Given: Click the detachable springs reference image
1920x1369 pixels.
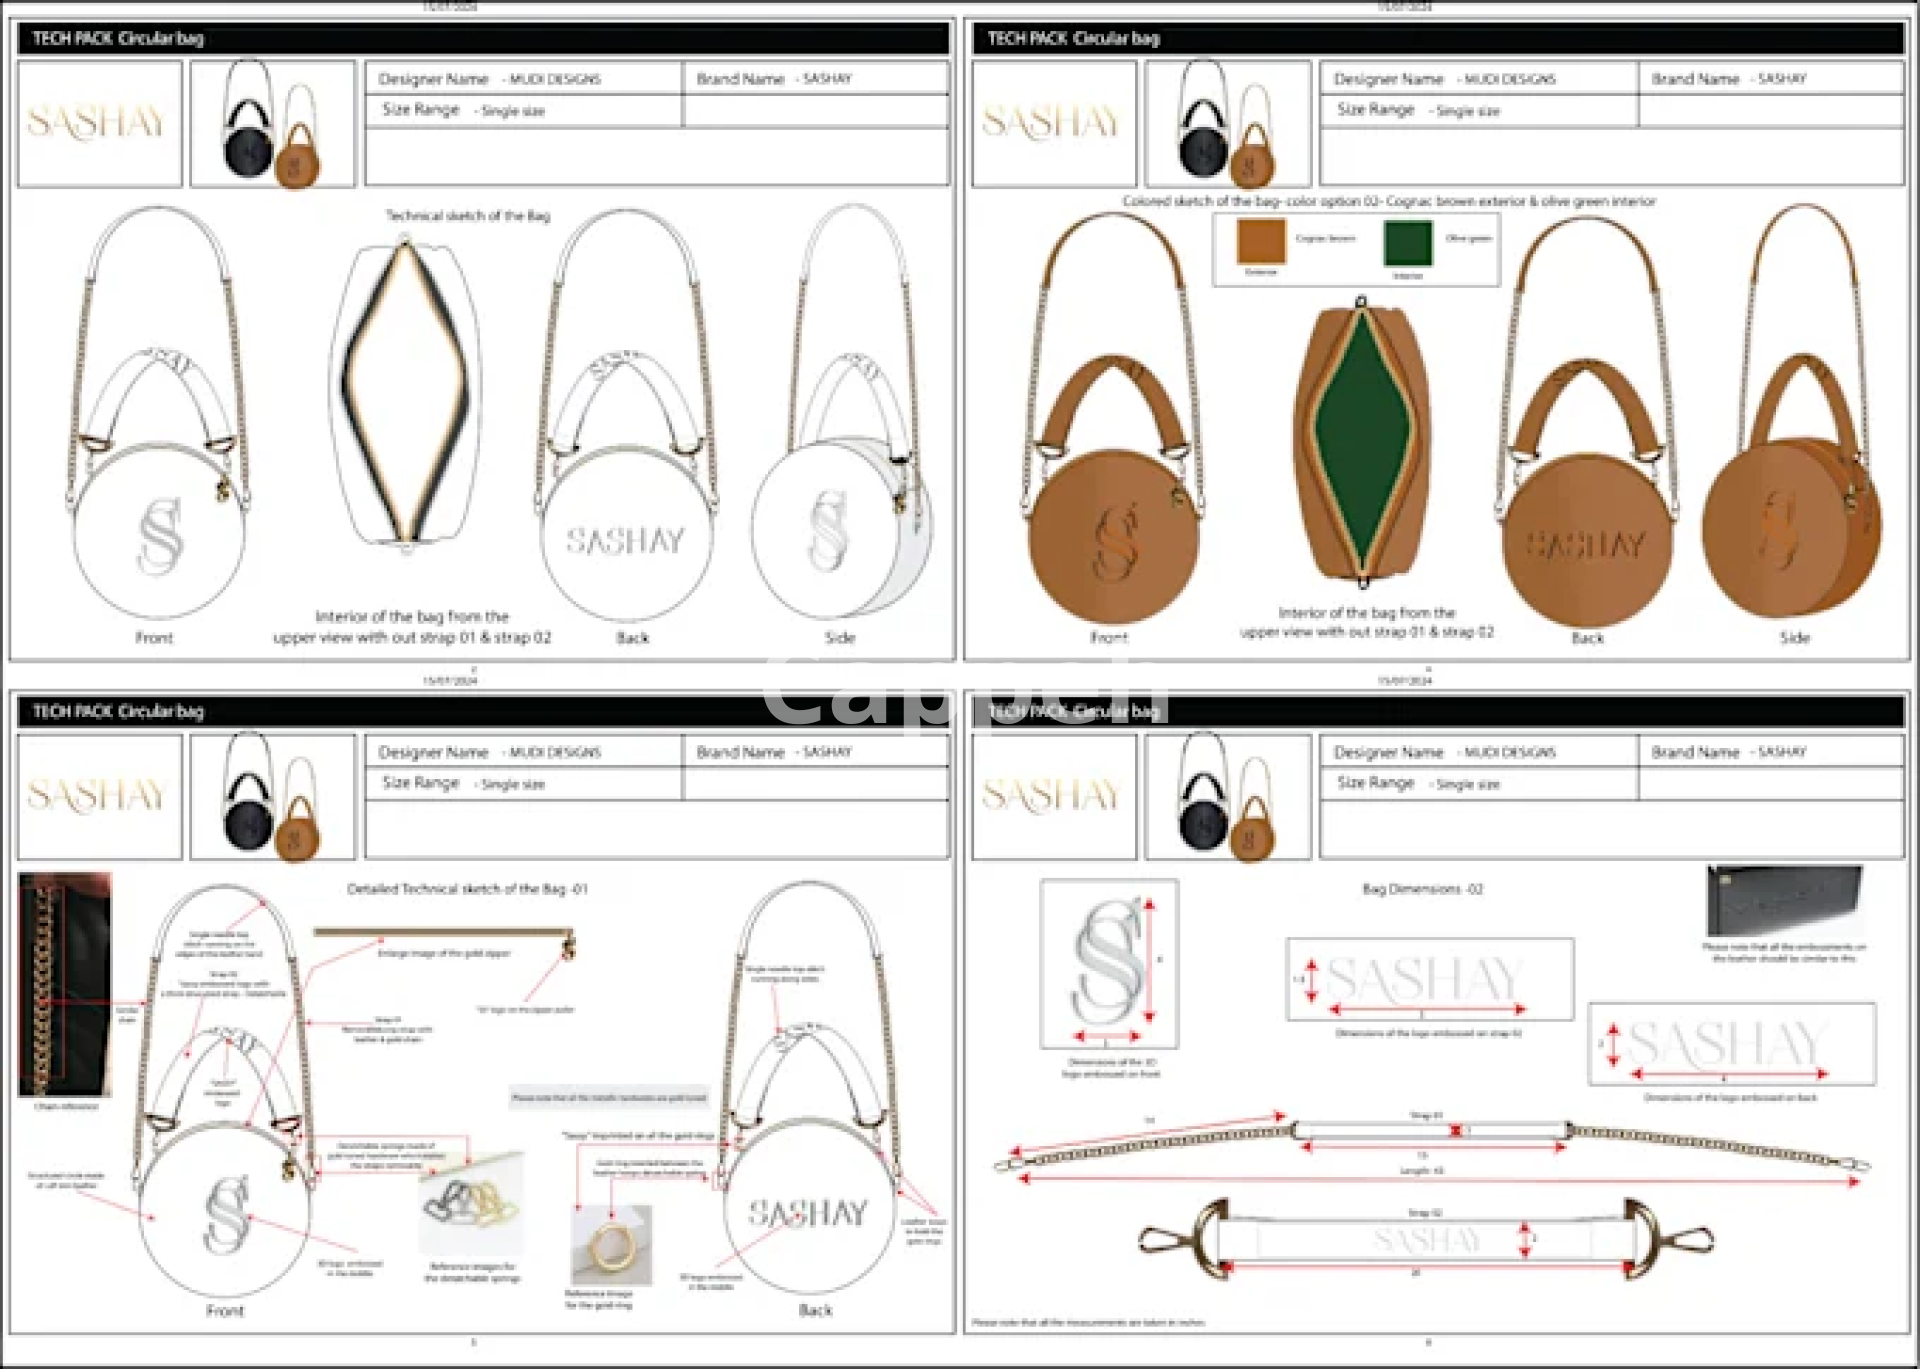Looking at the screenshot, I should point(471,1204).
